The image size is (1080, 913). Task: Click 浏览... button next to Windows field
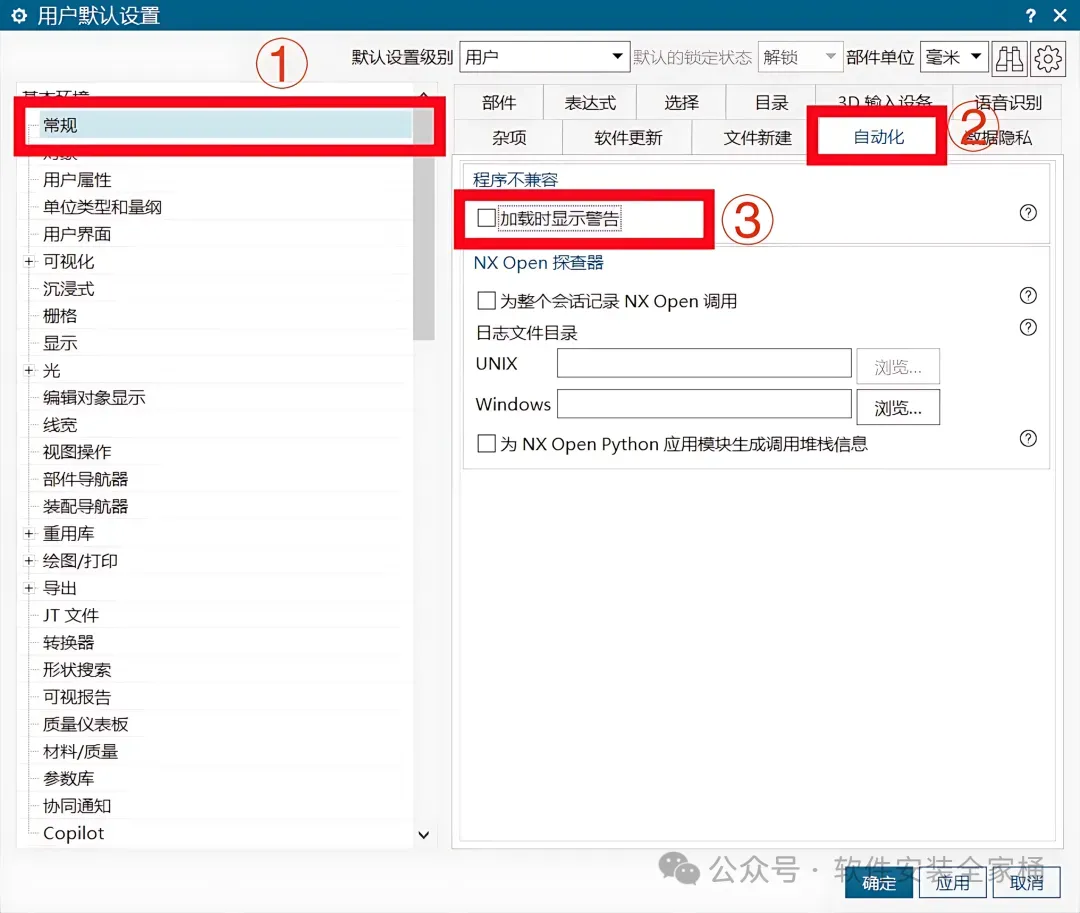(897, 408)
